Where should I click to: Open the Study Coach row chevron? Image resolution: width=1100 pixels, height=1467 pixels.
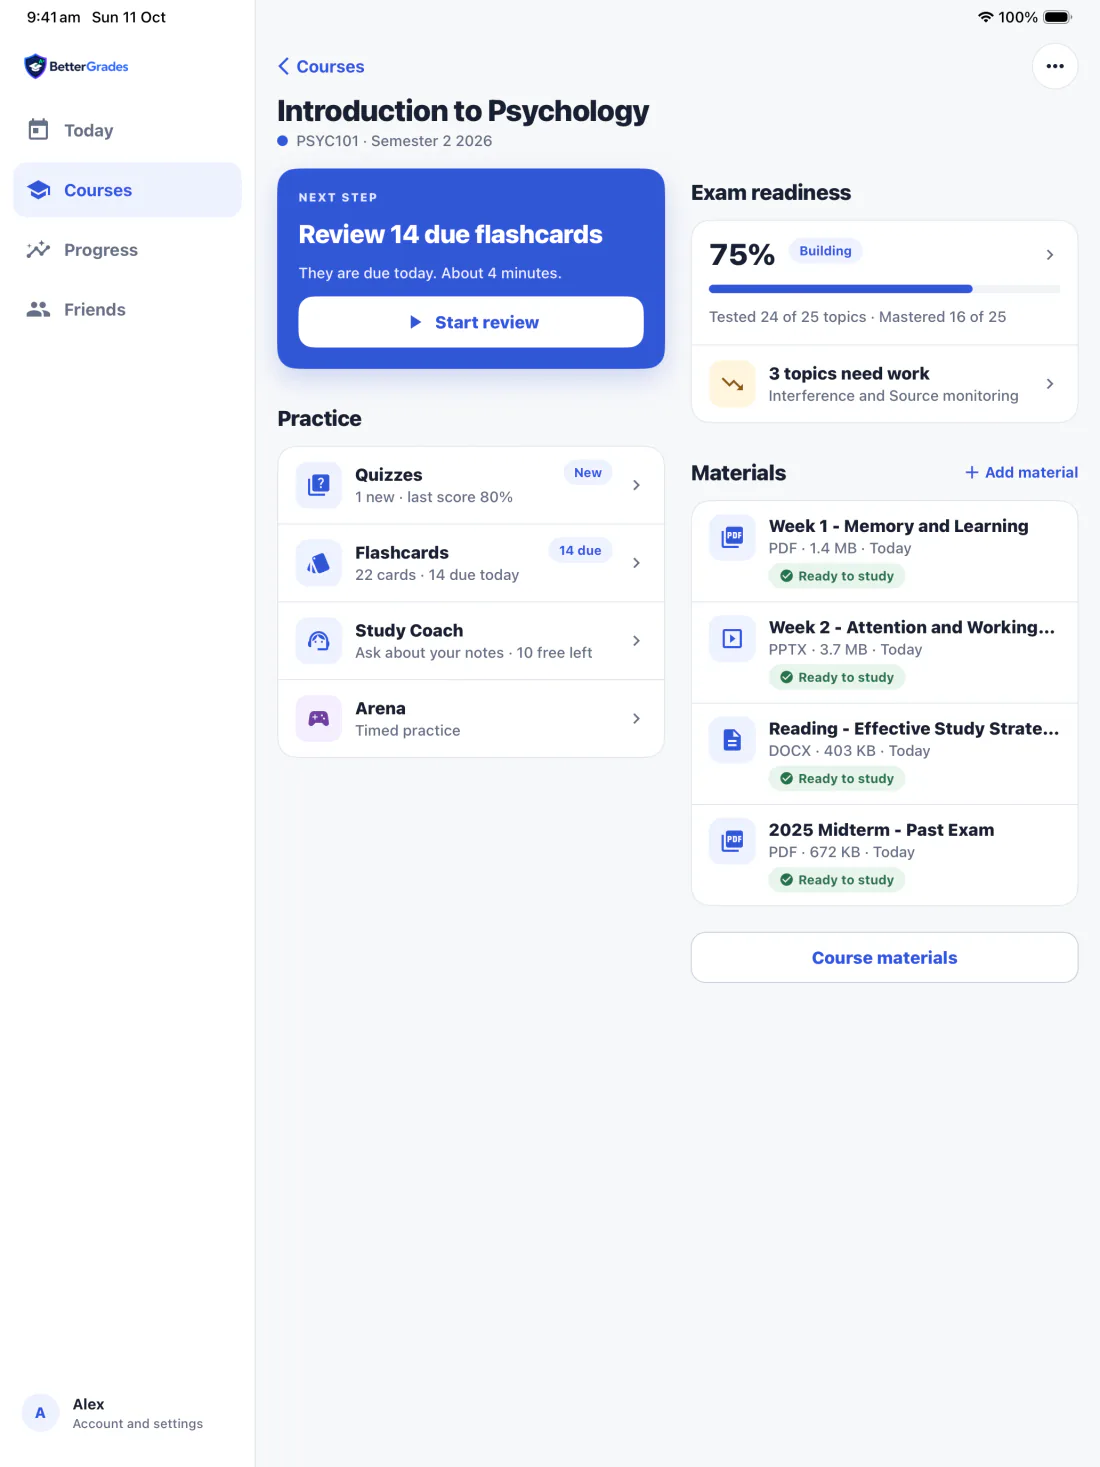[x=636, y=641]
